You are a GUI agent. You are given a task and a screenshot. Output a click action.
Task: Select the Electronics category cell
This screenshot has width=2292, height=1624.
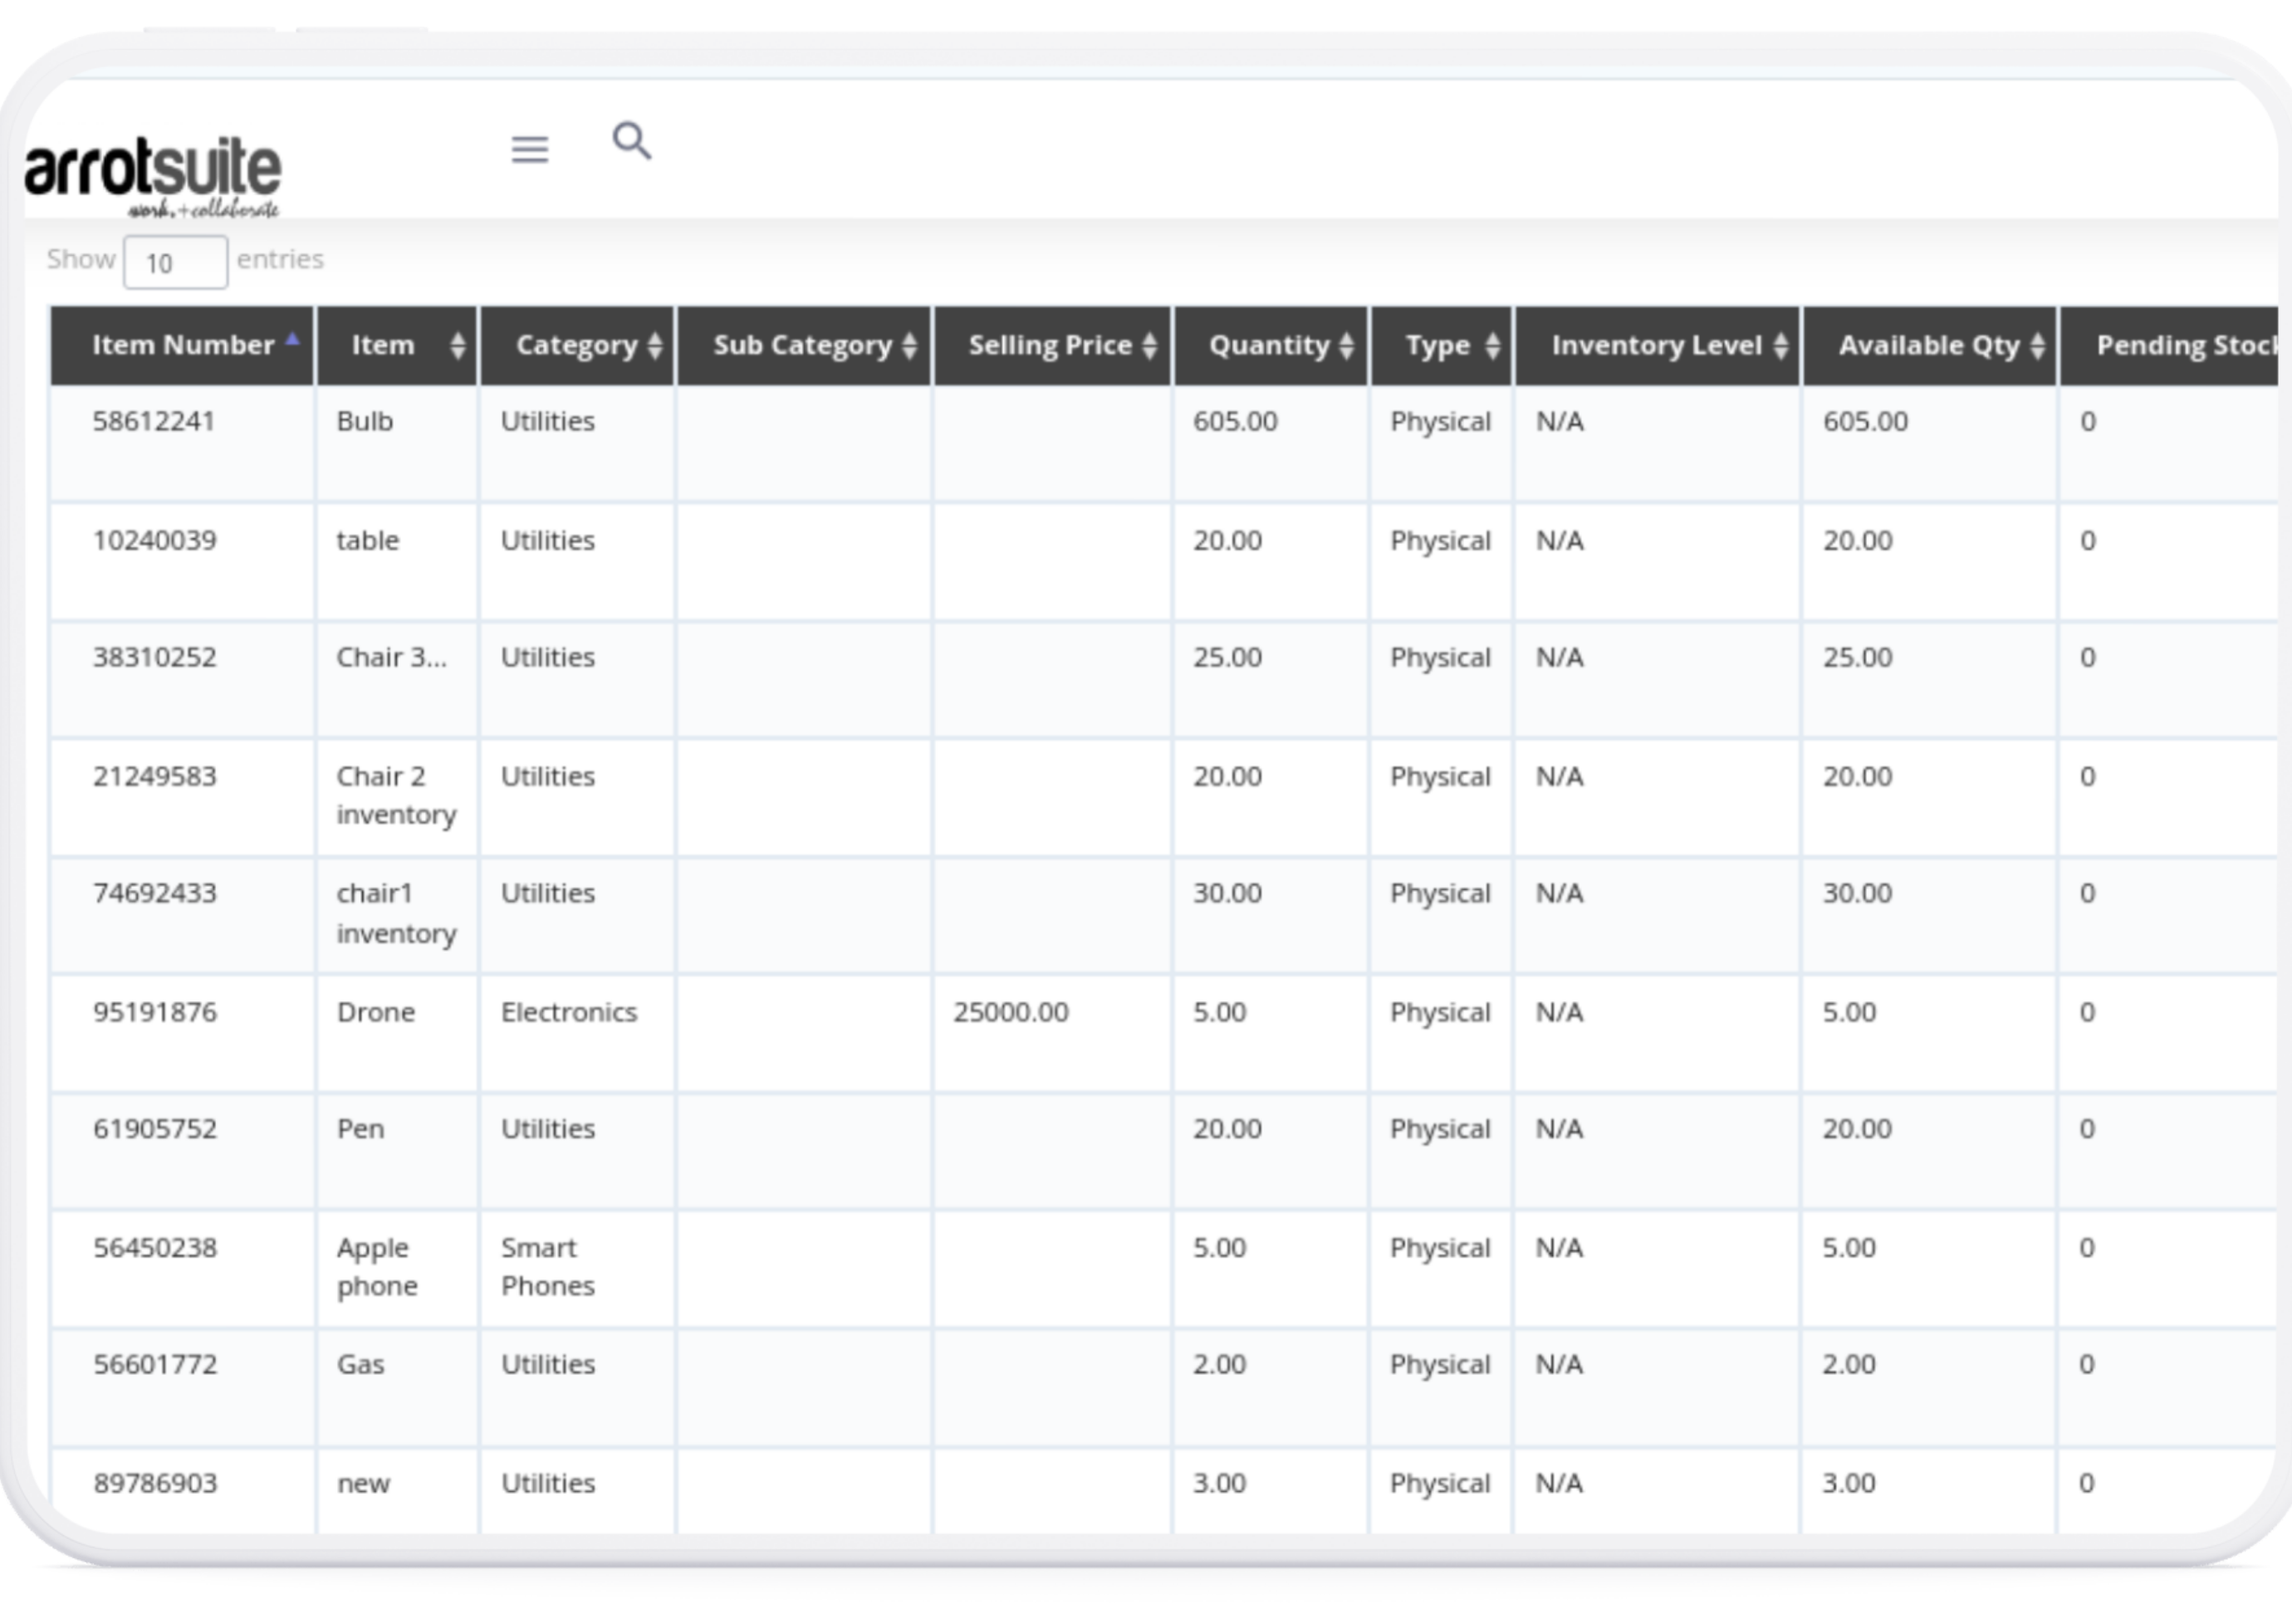click(568, 1013)
